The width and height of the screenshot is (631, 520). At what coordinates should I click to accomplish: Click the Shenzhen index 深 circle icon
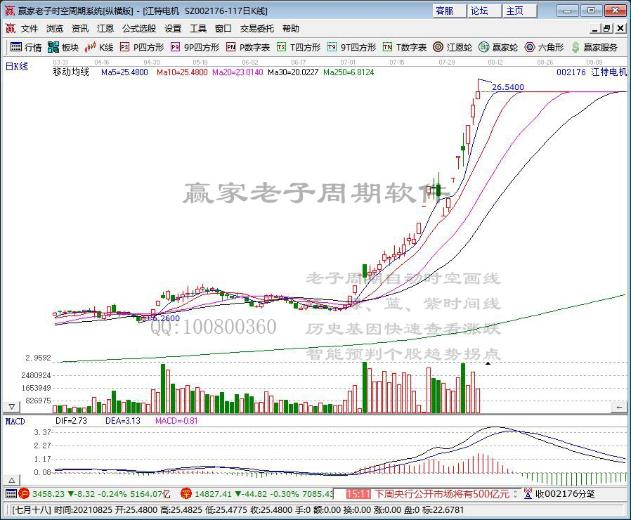pyautogui.click(x=186, y=493)
